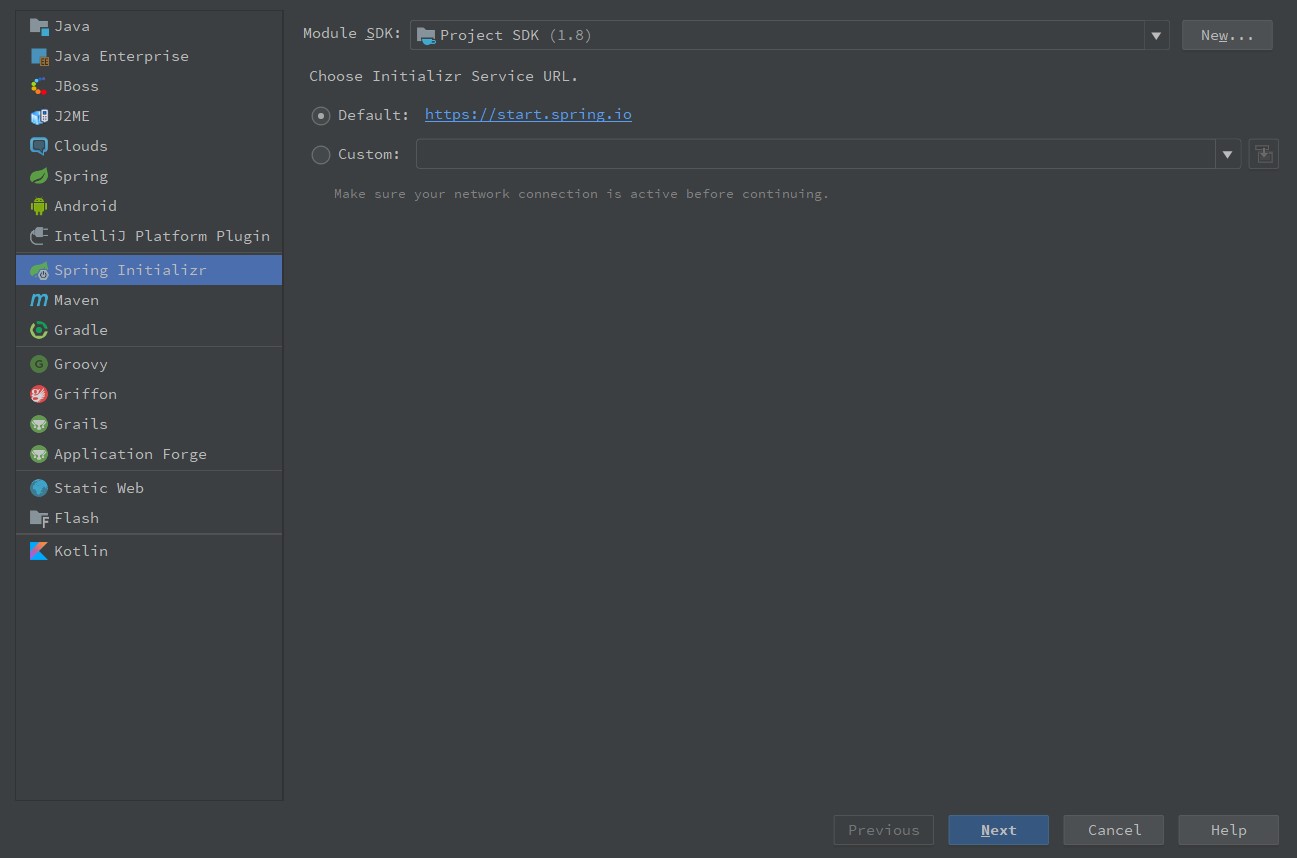Click the 'Choose Initializr Service URL.' text
This screenshot has height=858, width=1297.
pos(444,76)
